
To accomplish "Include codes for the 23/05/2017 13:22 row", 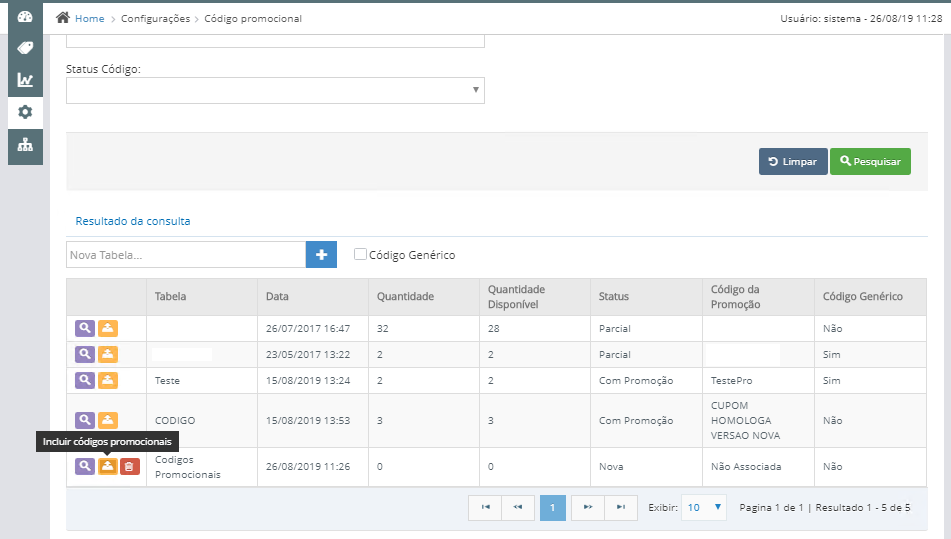I will 108,354.
